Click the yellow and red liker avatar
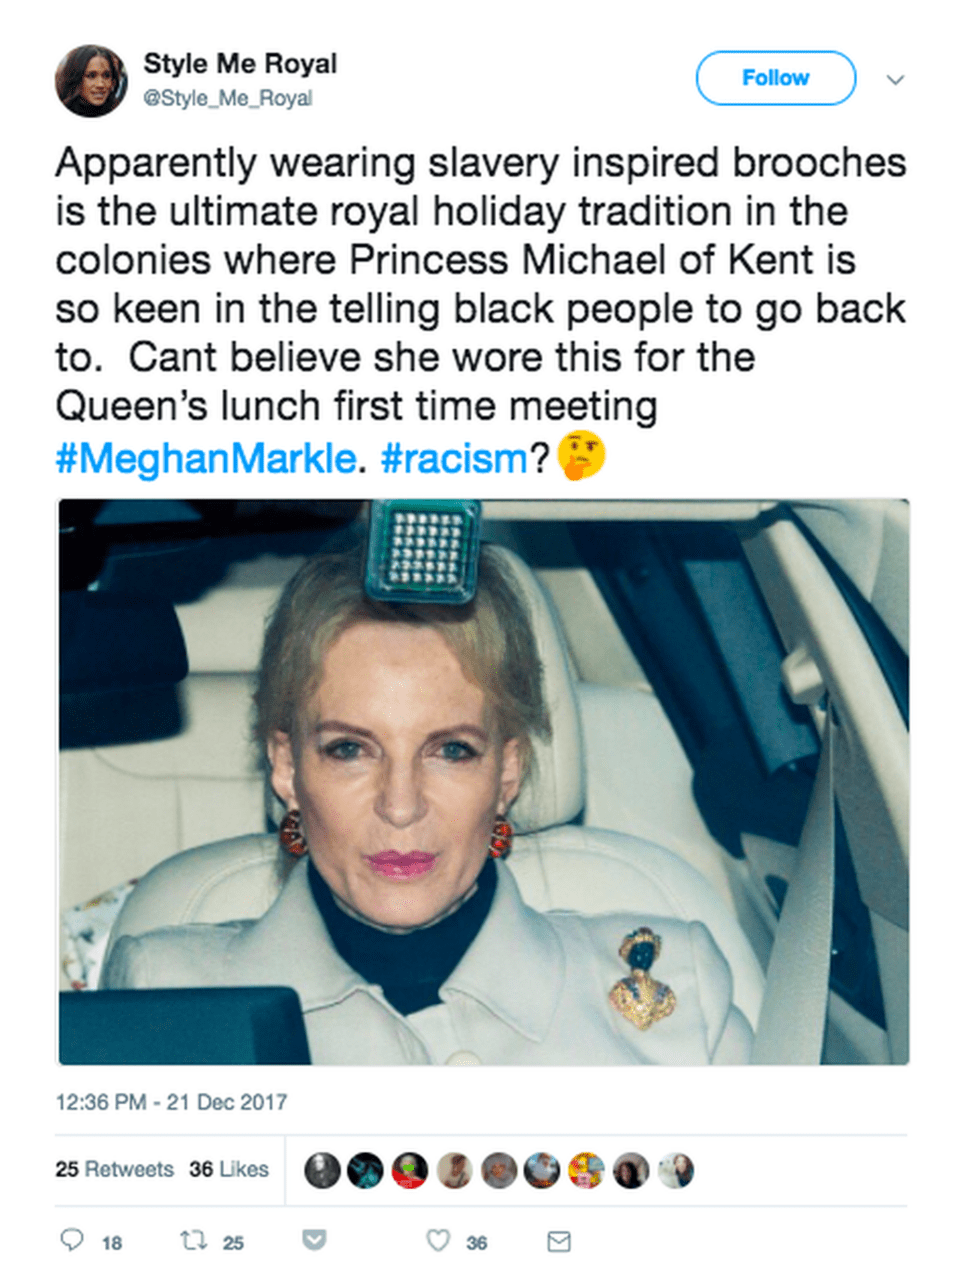Image resolution: width=960 pixels, height=1270 pixels. coord(586,1170)
